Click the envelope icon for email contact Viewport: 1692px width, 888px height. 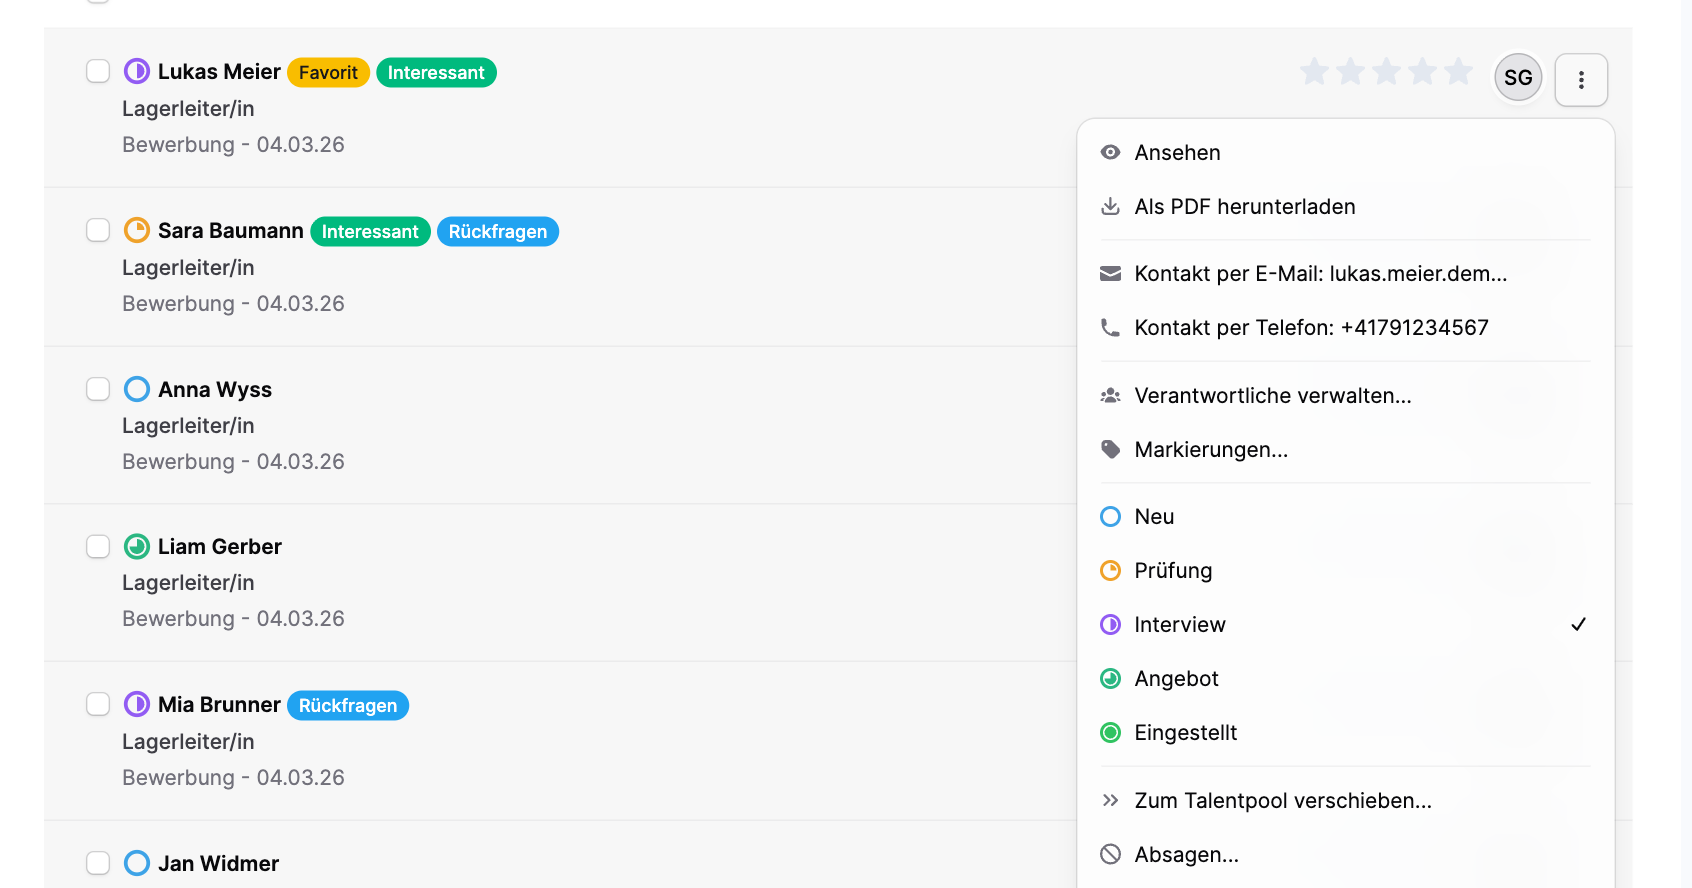pos(1110,274)
